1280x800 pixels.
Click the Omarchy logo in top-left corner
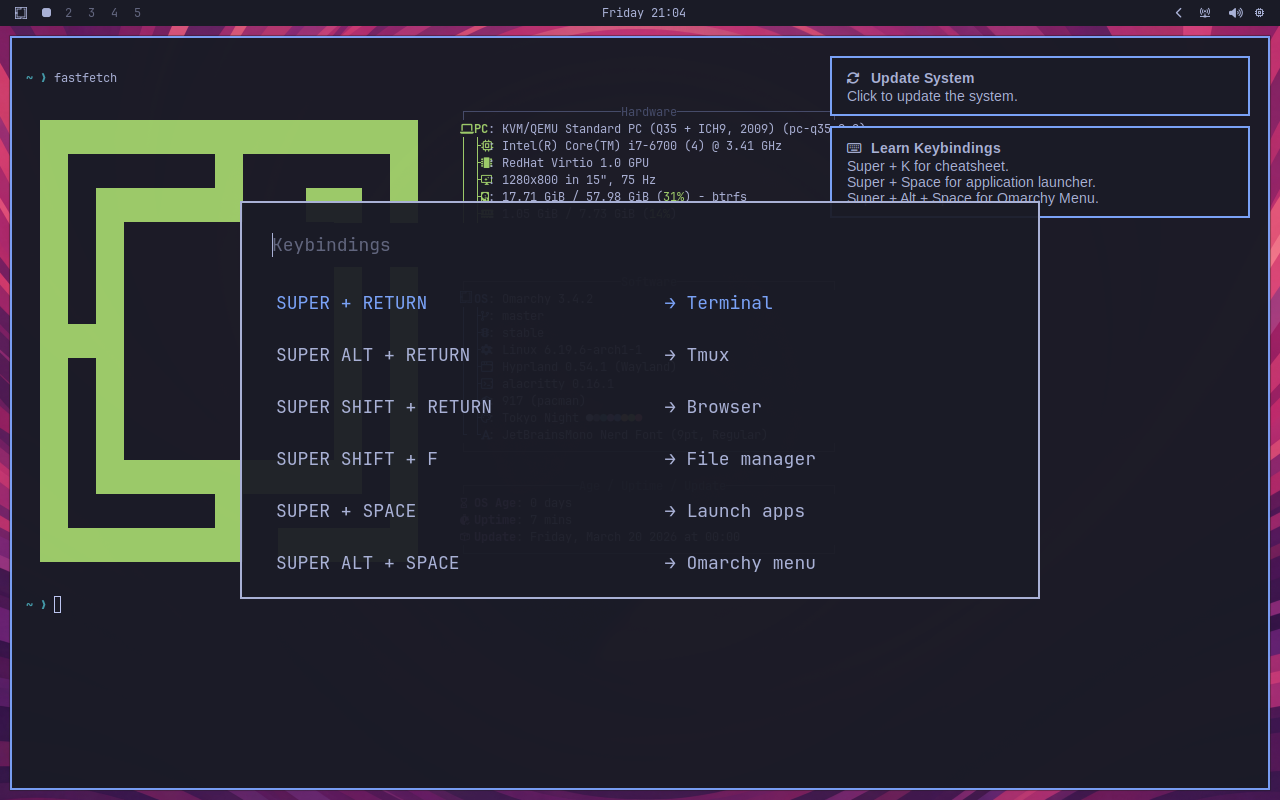[20, 13]
